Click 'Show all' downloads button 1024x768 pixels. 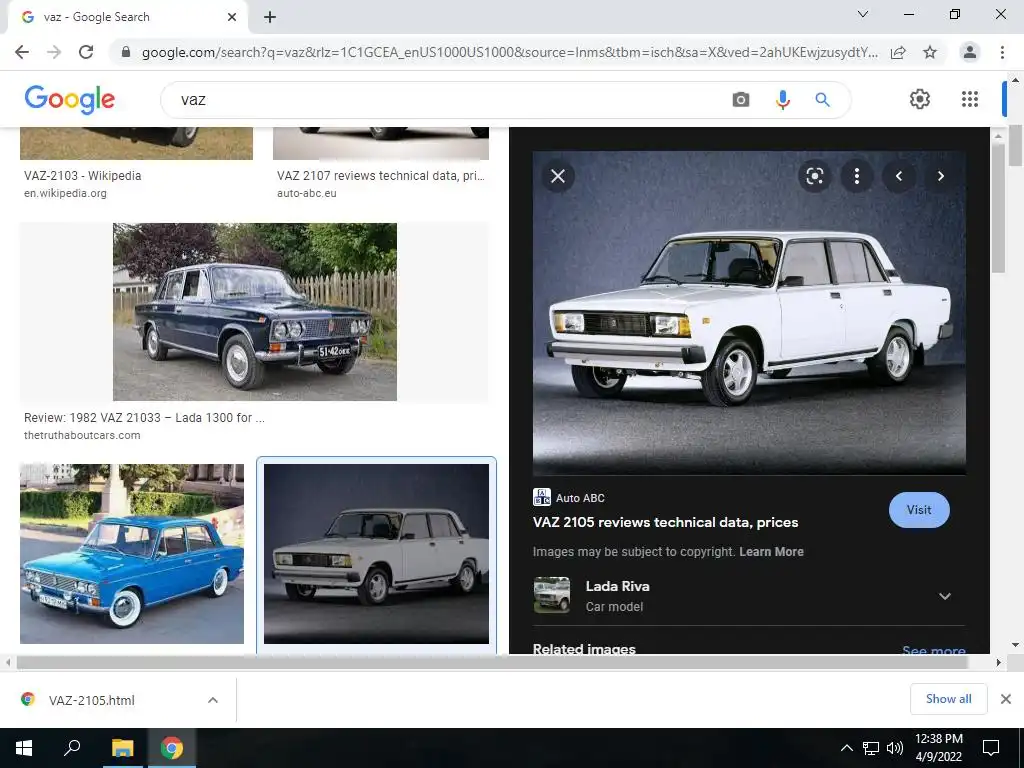tap(948, 699)
